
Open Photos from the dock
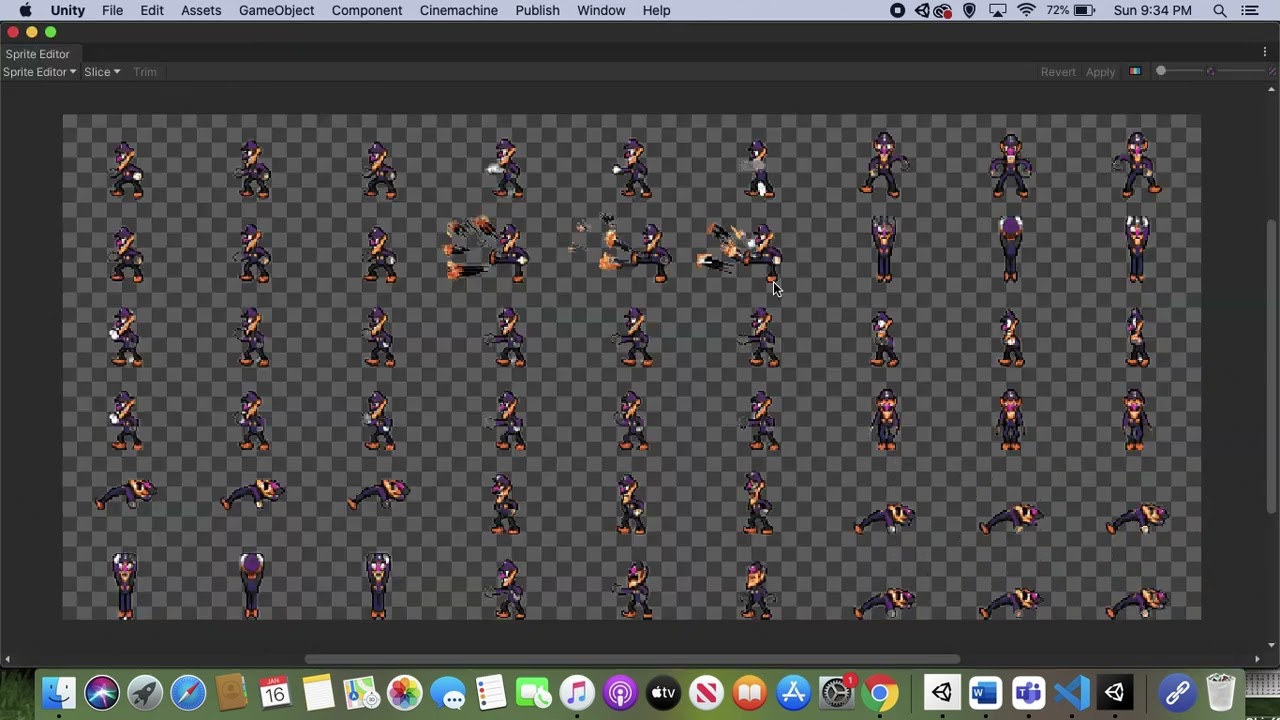coord(404,692)
